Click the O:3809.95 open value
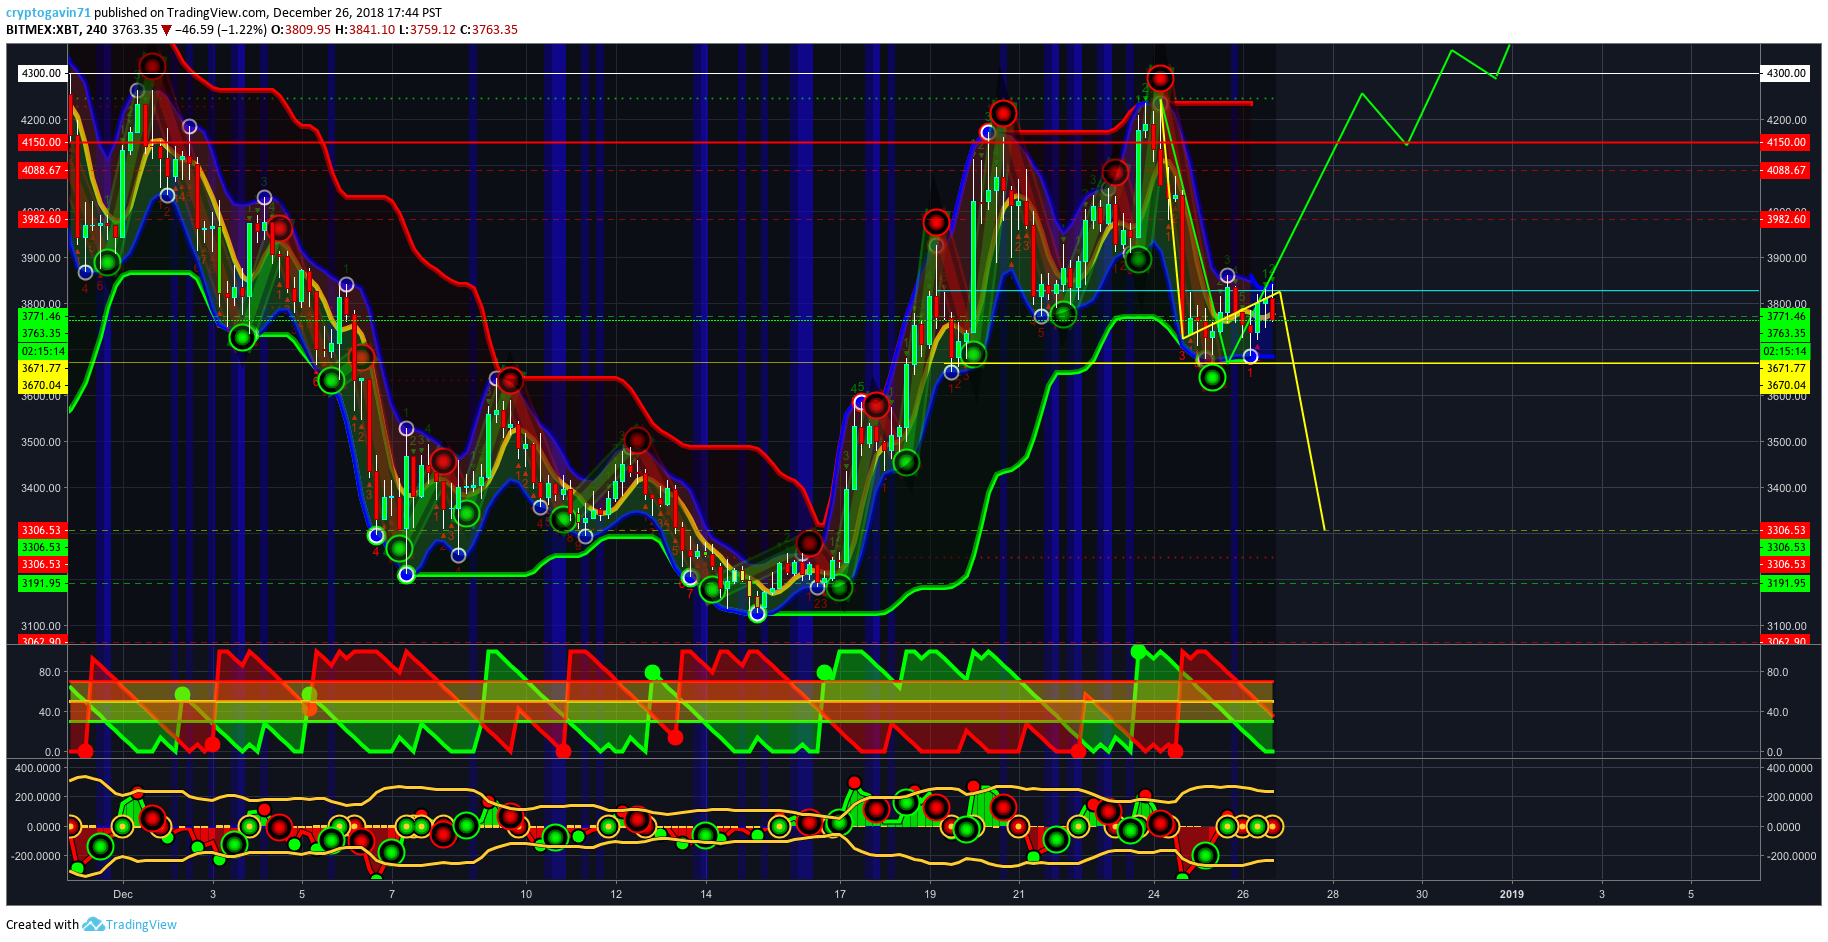 tap(301, 29)
